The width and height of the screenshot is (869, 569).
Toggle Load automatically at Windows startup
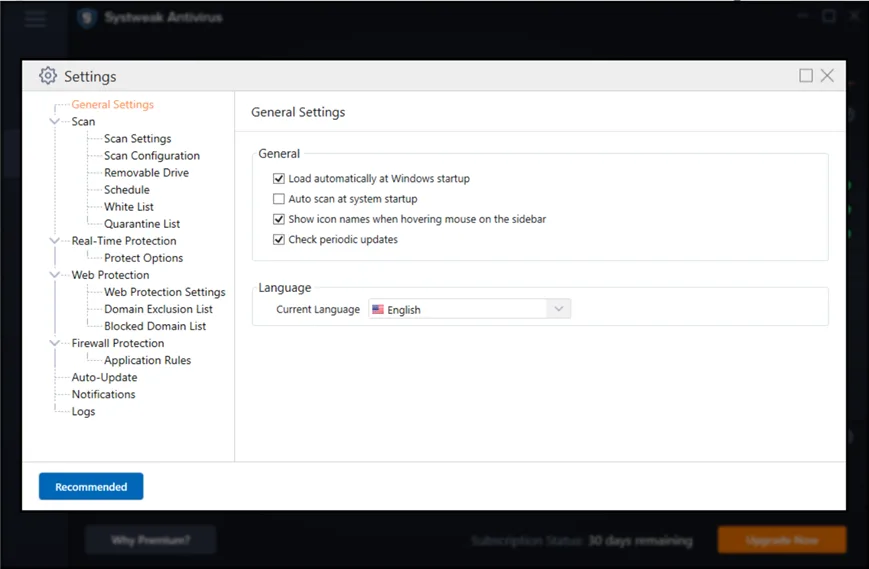click(x=279, y=178)
